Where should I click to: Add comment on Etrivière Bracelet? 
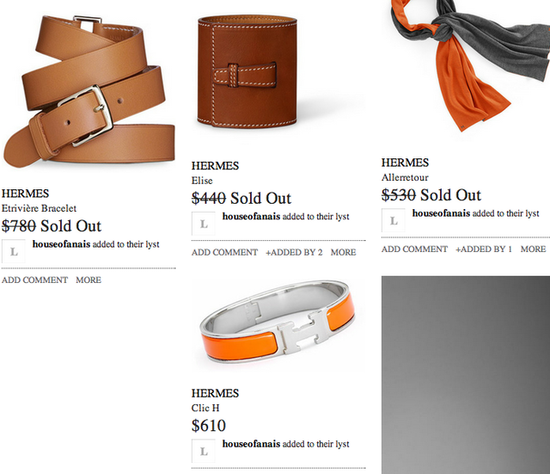(x=35, y=280)
